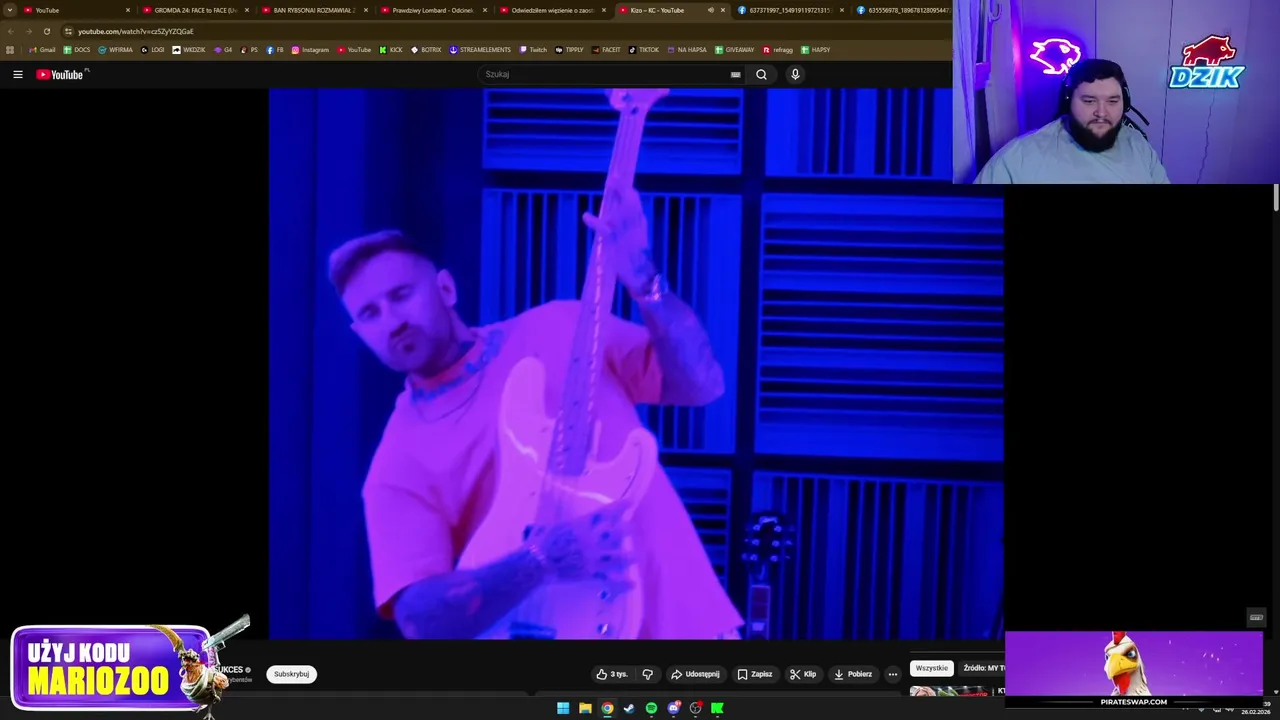Open the refragg bookmark

point(778,50)
